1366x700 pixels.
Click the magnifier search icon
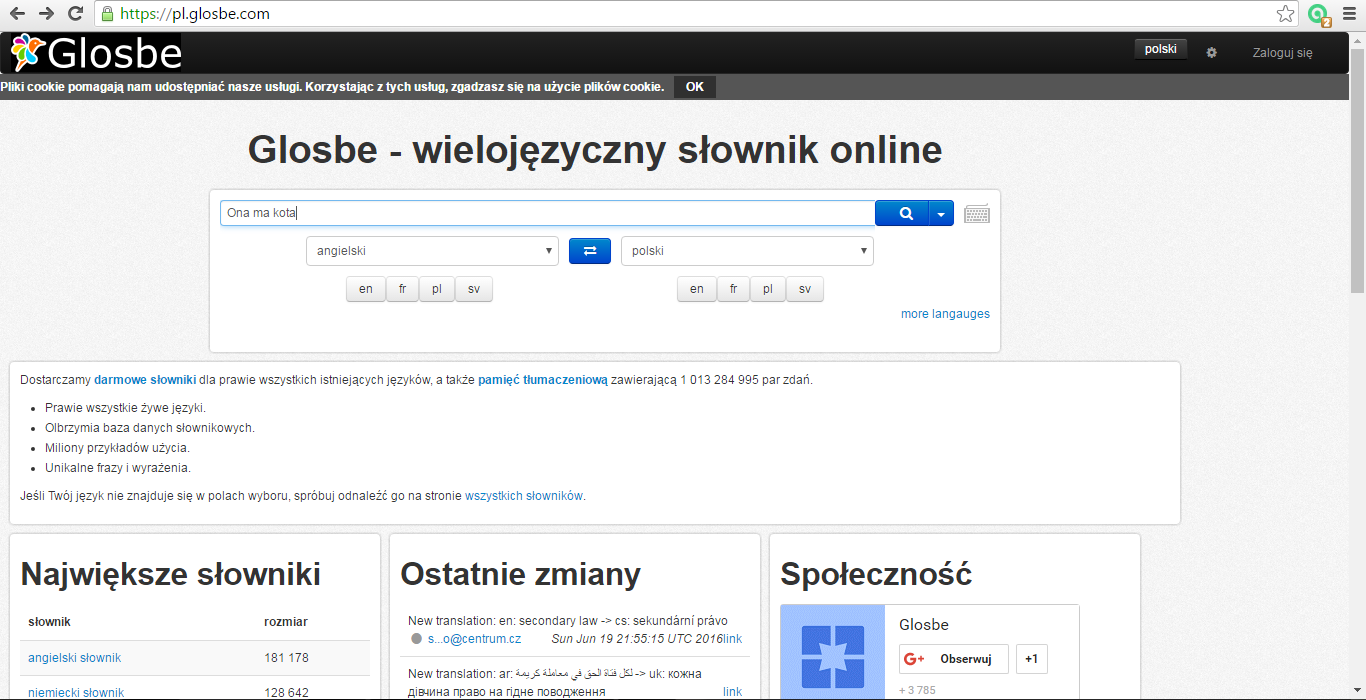click(903, 212)
